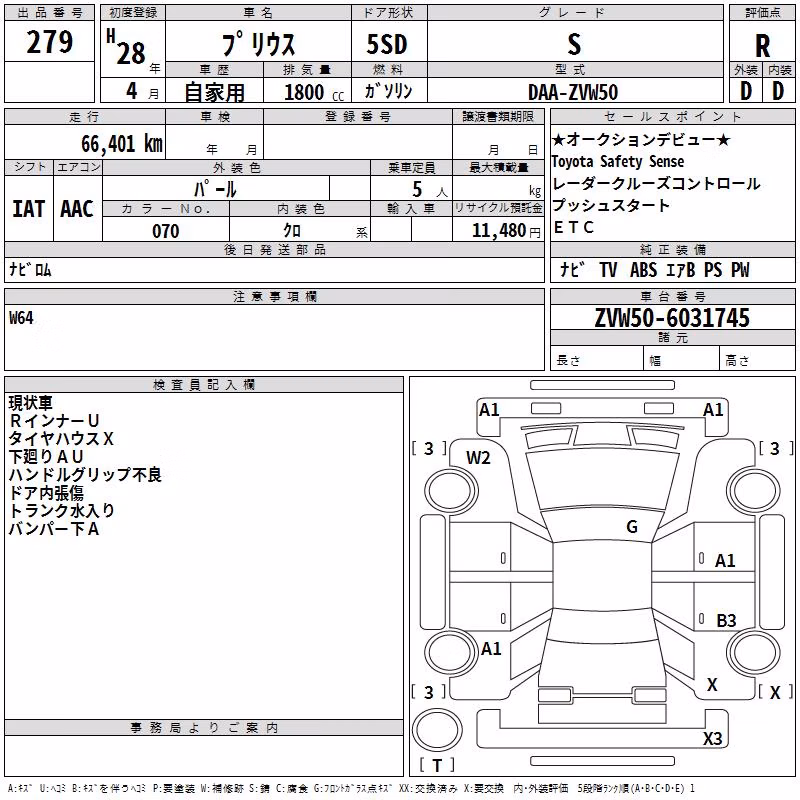Click the exterior color パール
Viewport: 800px width, 800px height.
(x=215, y=189)
